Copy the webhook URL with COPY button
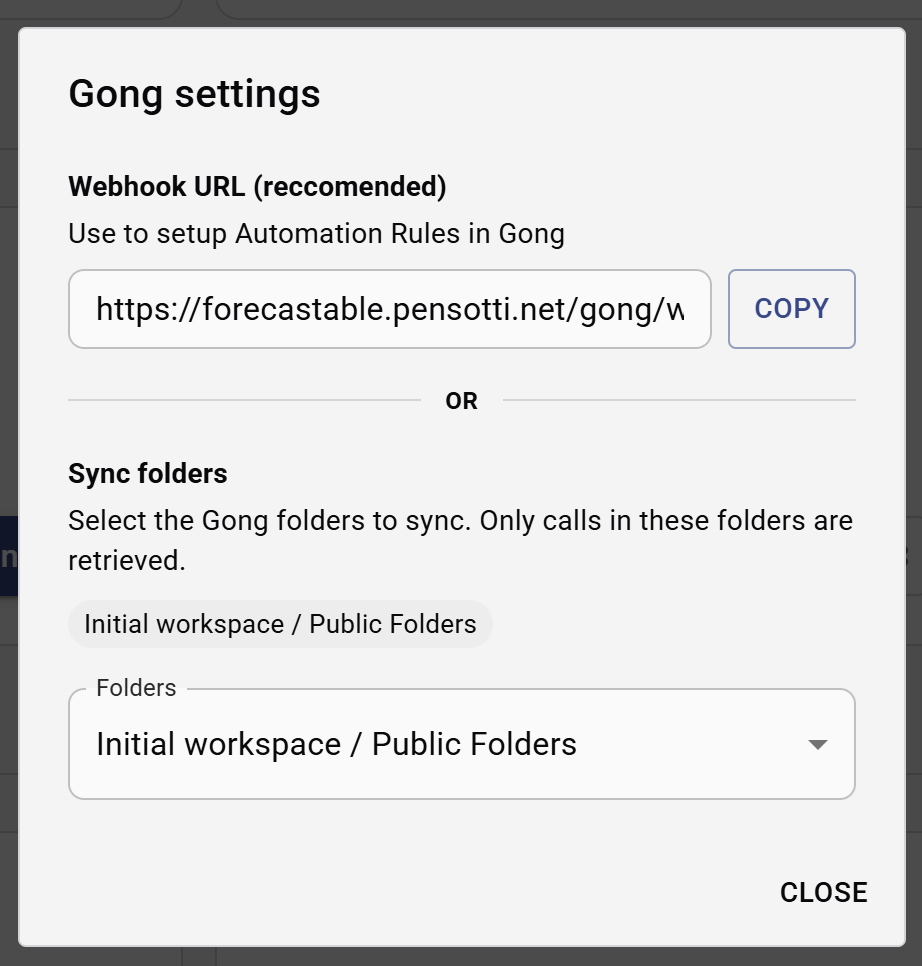The height and width of the screenshot is (966, 922). (x=791, y=309)
